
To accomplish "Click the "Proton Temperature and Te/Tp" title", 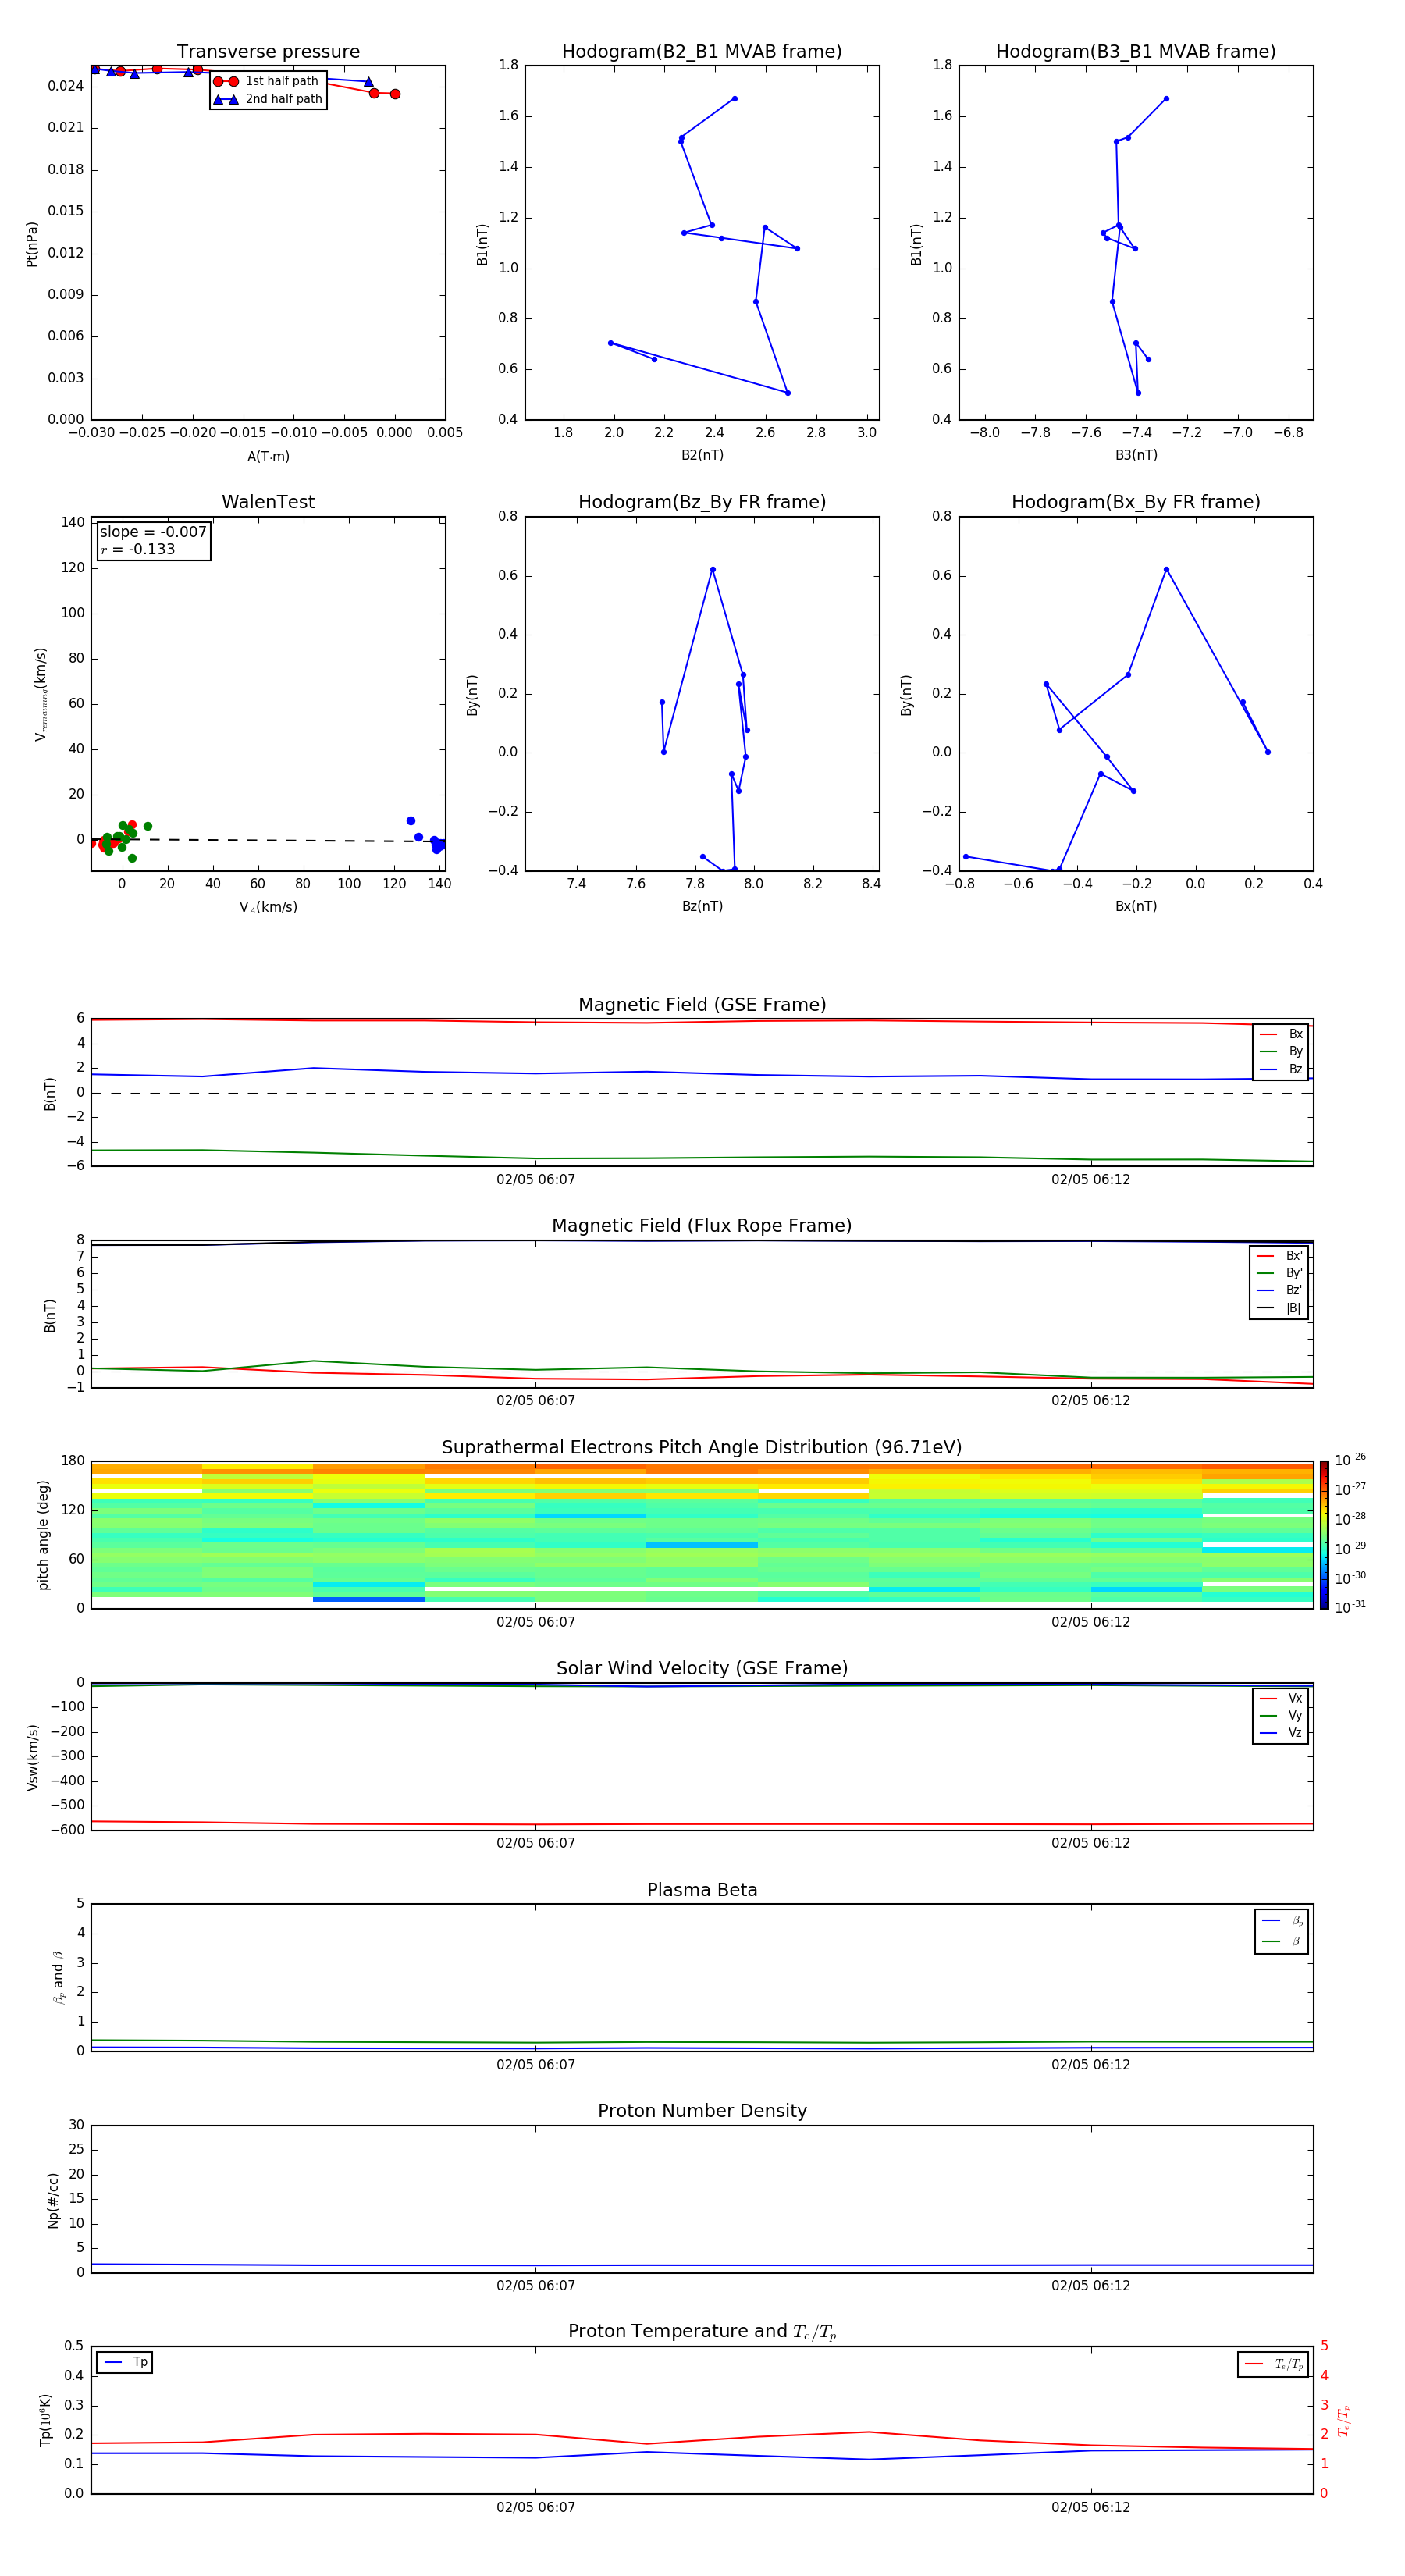I will tap(702, 2332).
